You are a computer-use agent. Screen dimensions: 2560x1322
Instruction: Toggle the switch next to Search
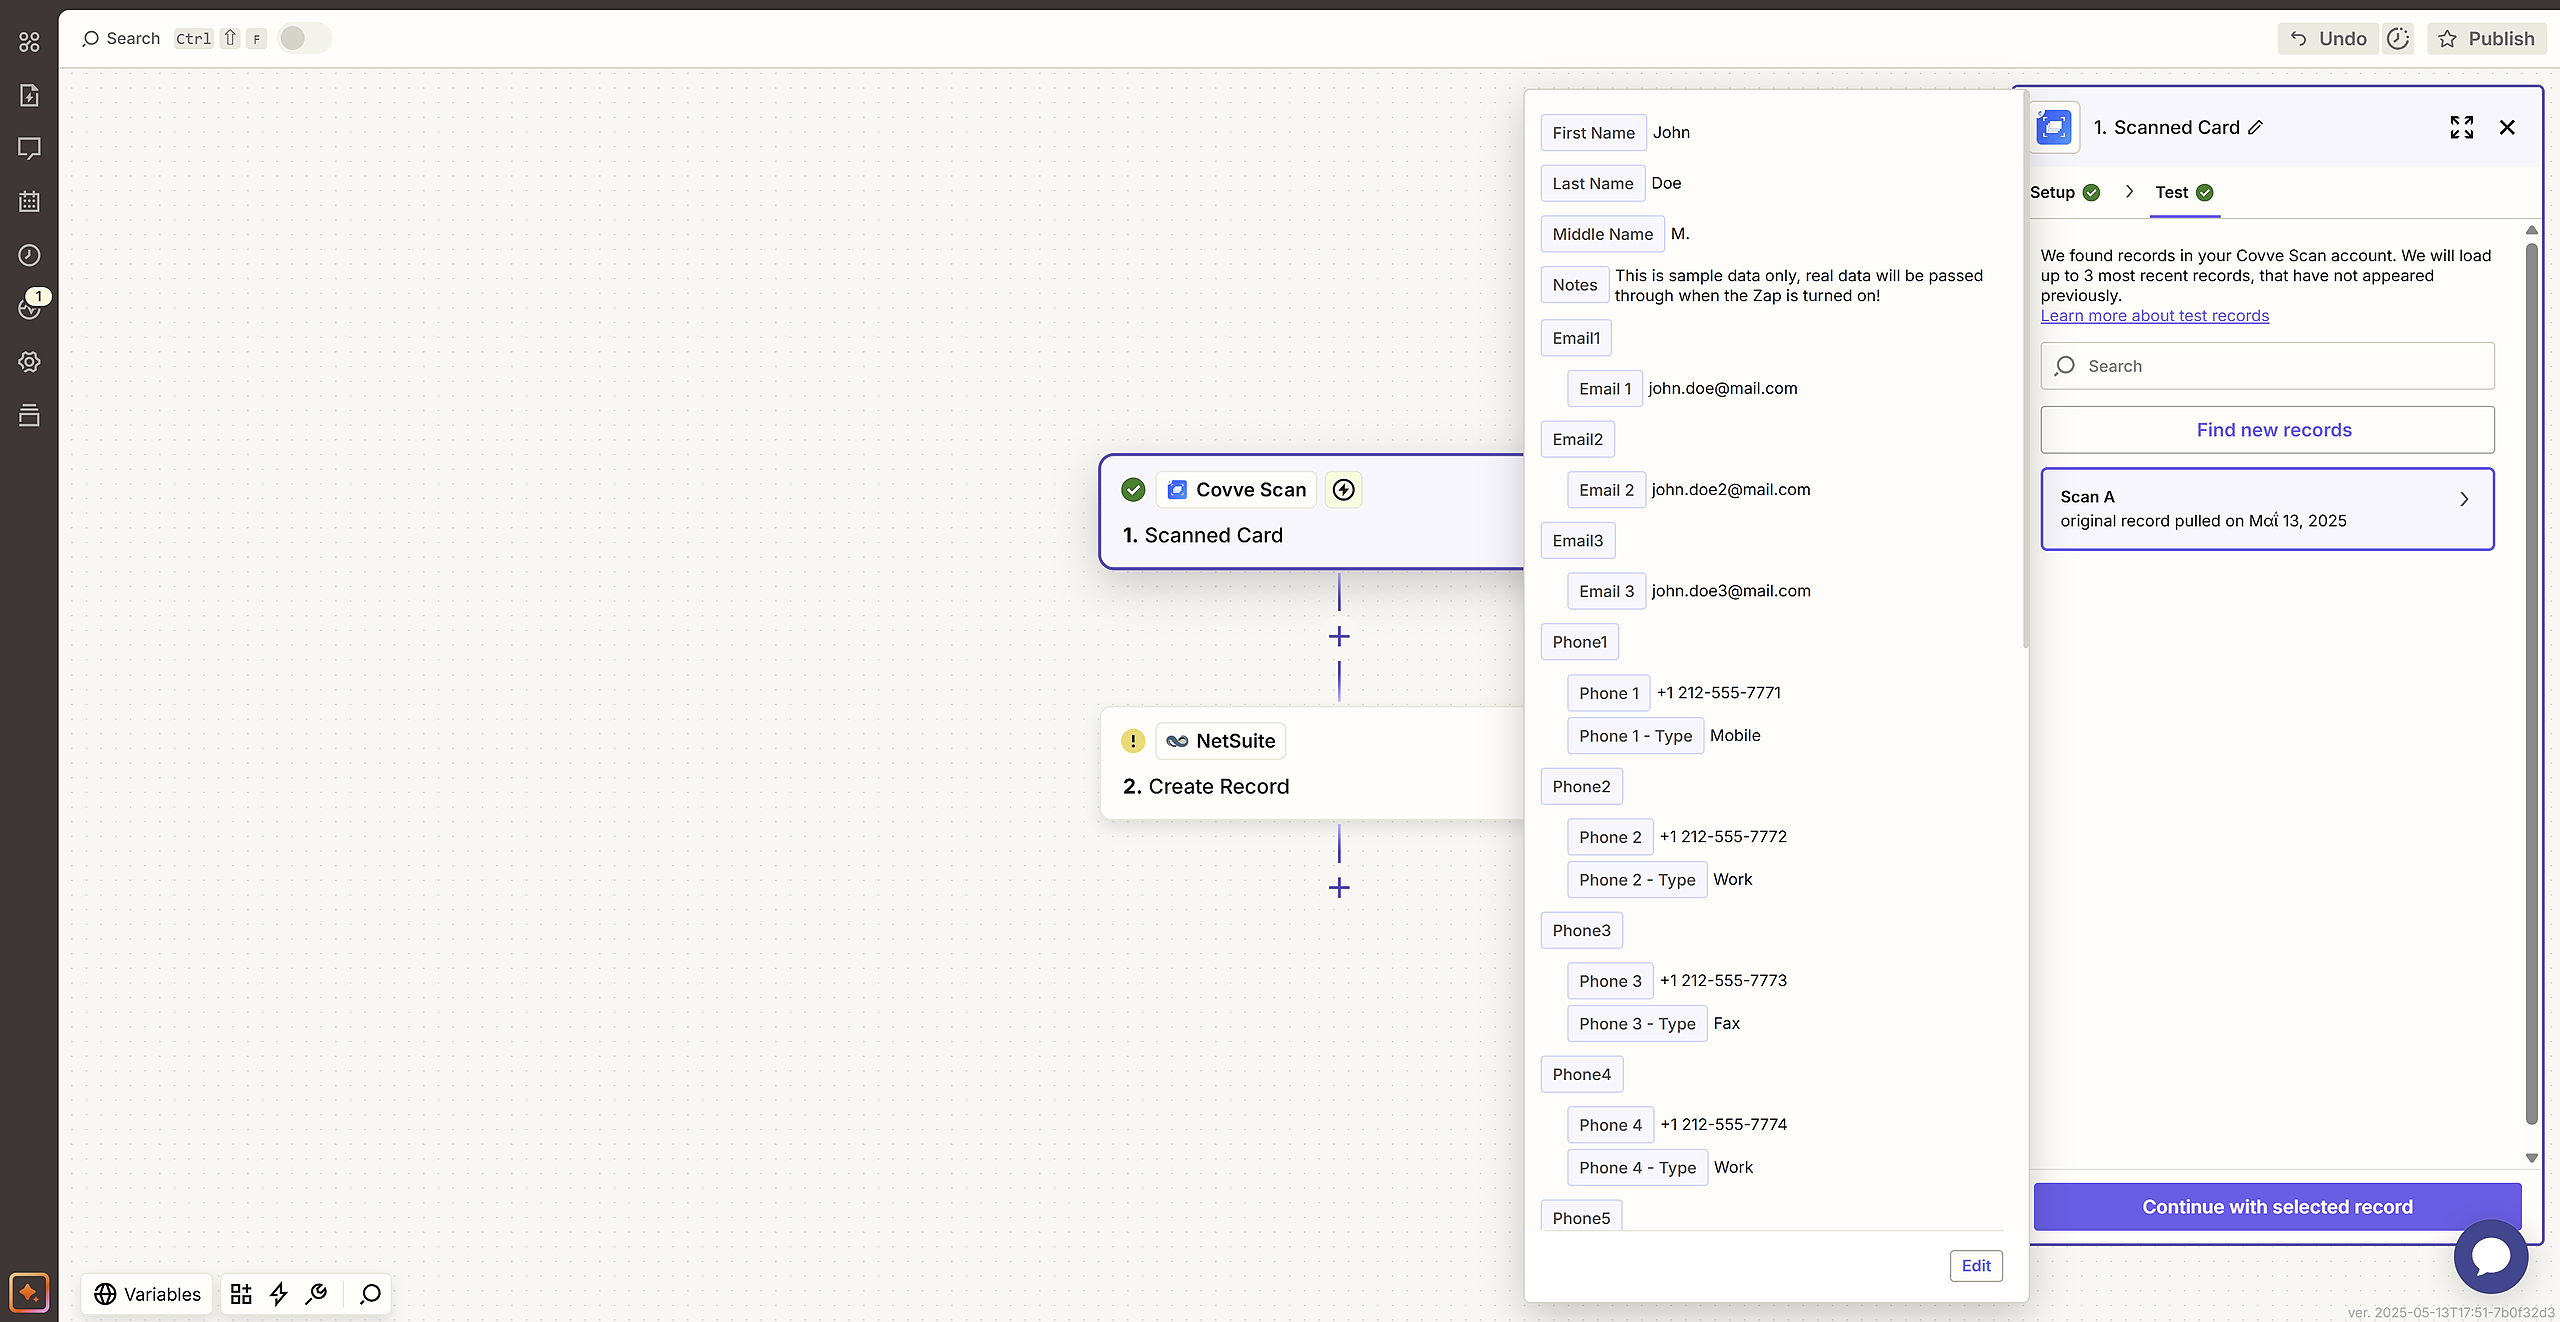tap(304, 38)
